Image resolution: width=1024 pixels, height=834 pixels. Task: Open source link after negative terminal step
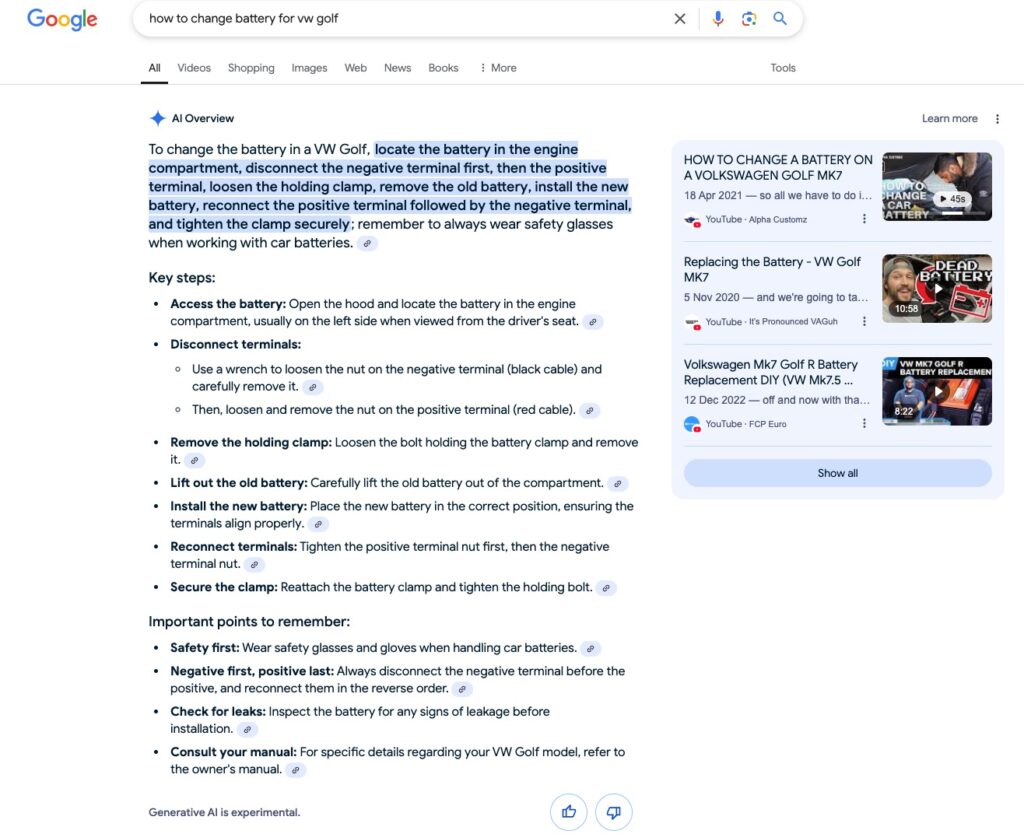pyautogui.click(x=313, y=387)
